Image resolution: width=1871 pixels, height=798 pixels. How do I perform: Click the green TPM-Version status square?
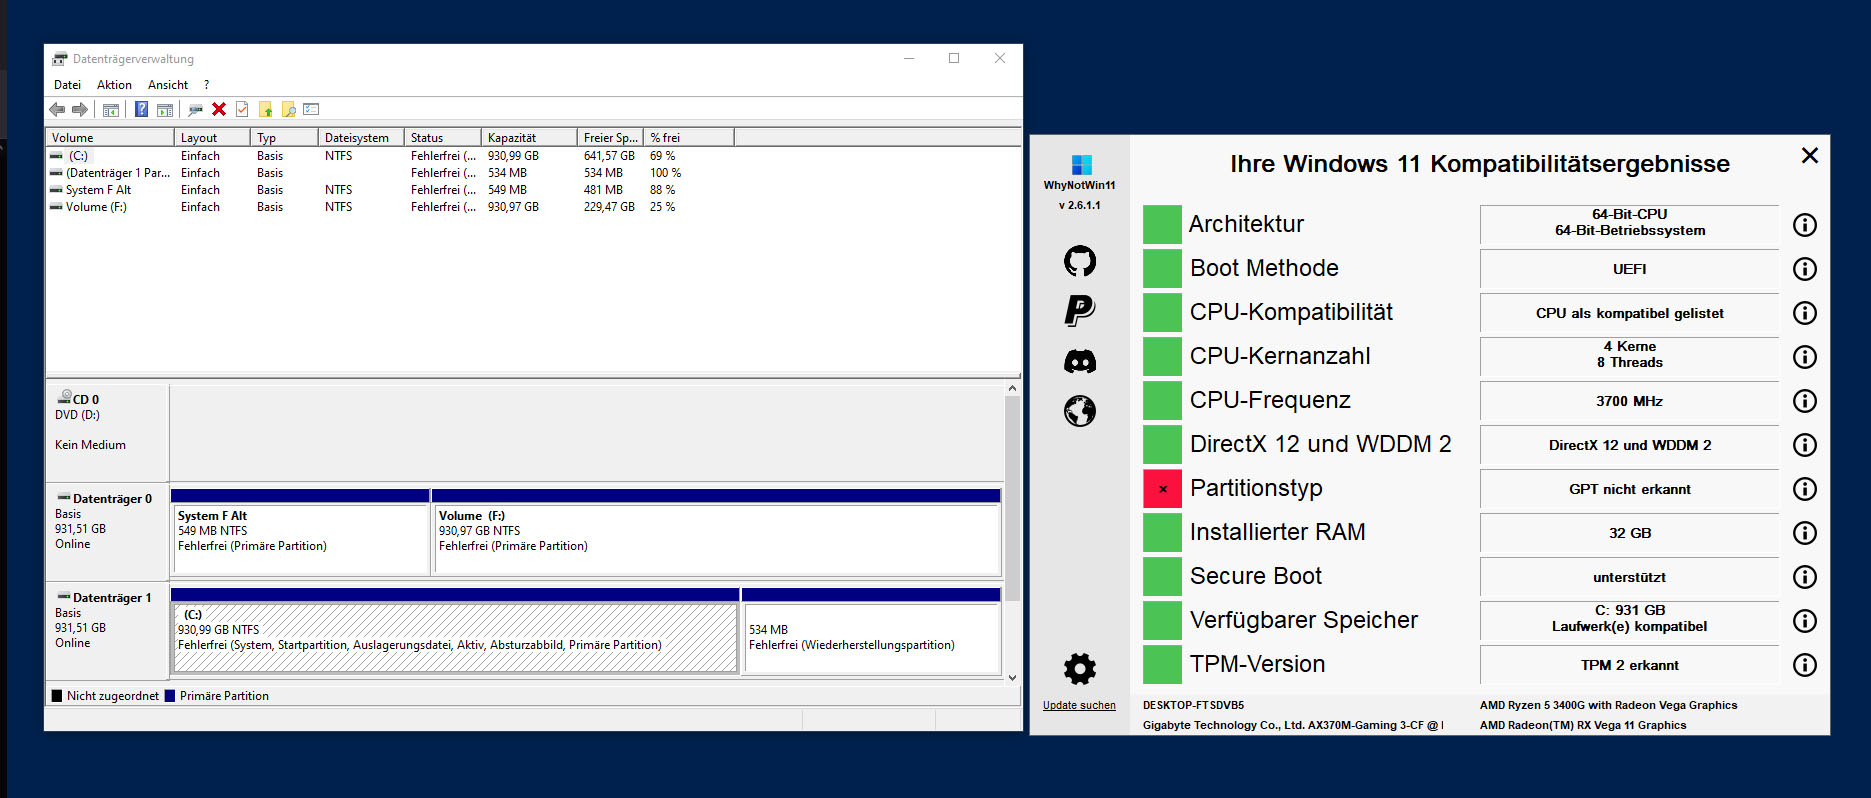point(1162,665)
